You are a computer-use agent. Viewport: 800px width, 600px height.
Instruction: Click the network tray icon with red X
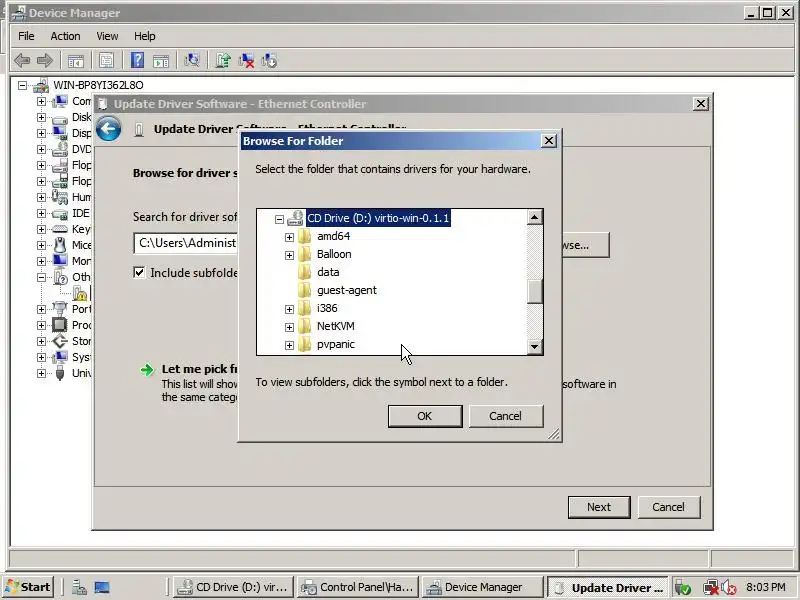click(710, 588)
